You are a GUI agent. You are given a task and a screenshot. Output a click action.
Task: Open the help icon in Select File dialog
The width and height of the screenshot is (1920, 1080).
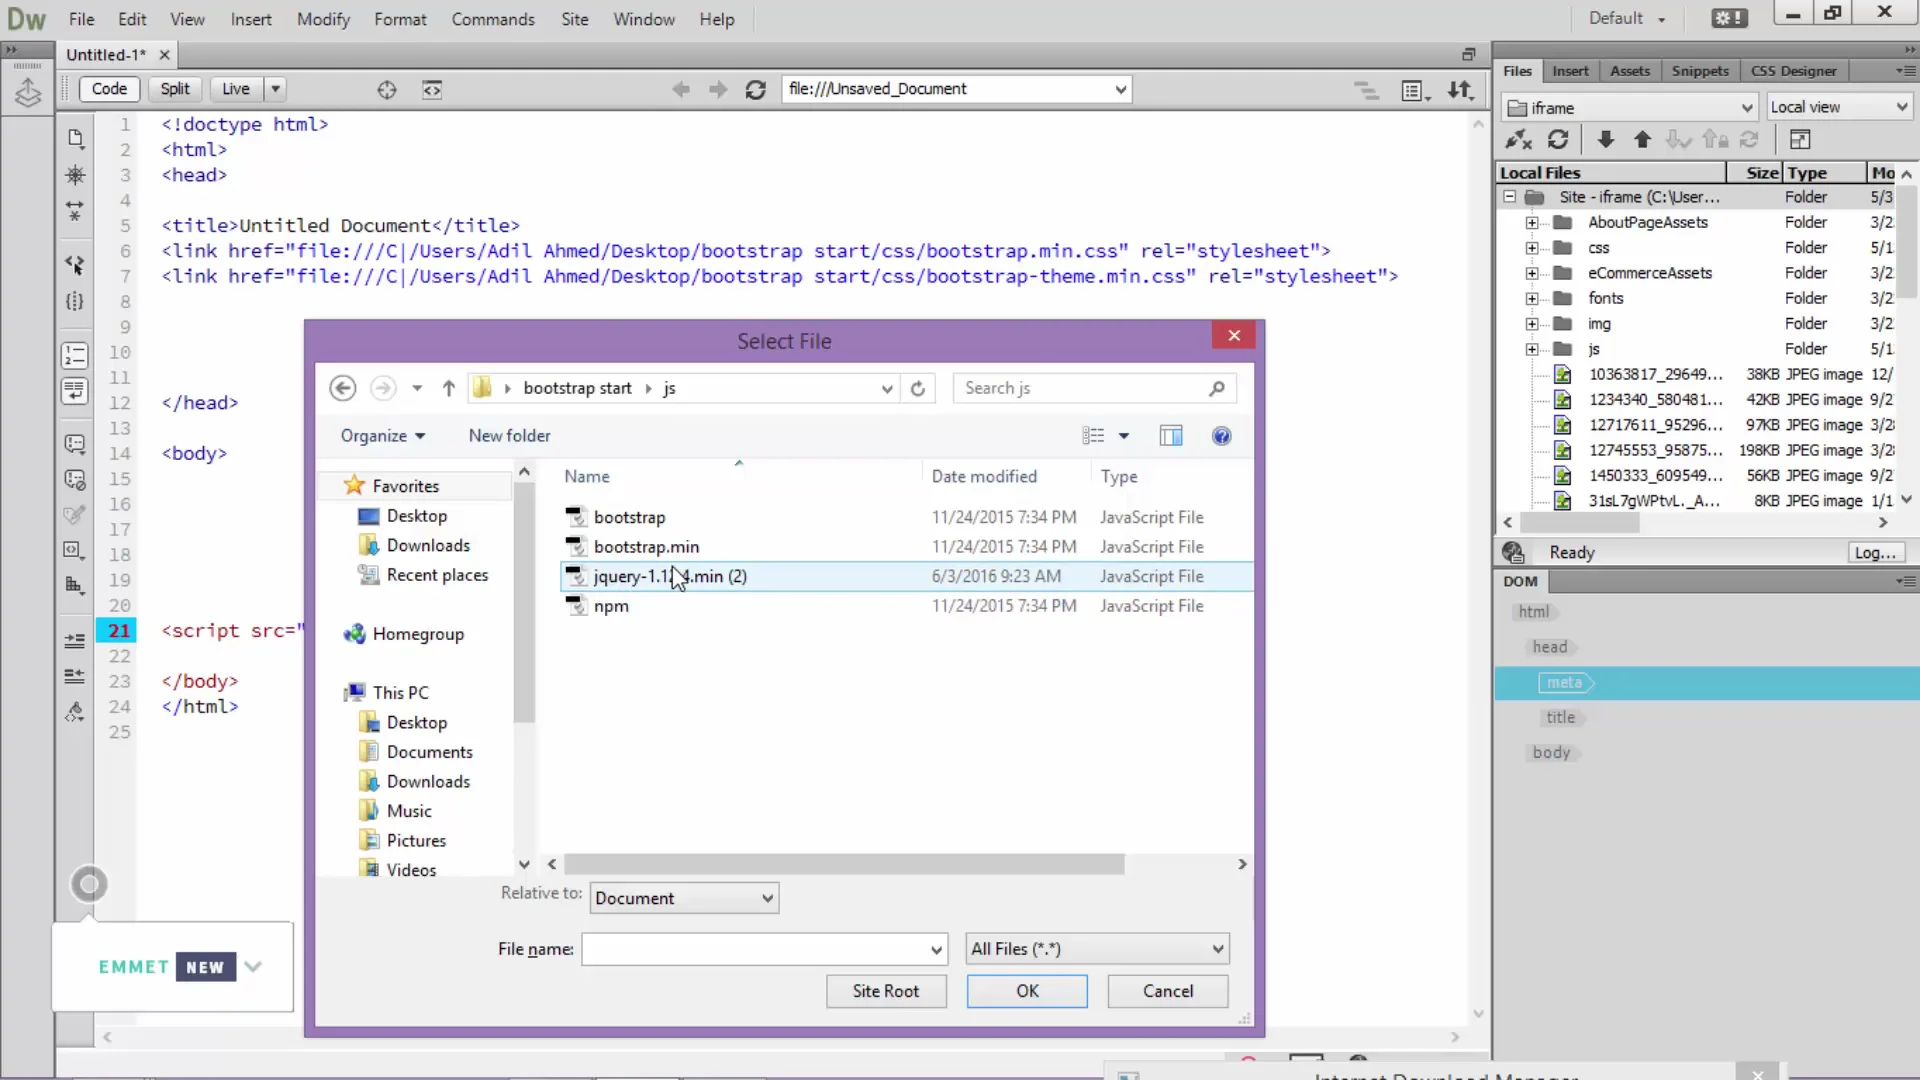tap(1222, 436)
